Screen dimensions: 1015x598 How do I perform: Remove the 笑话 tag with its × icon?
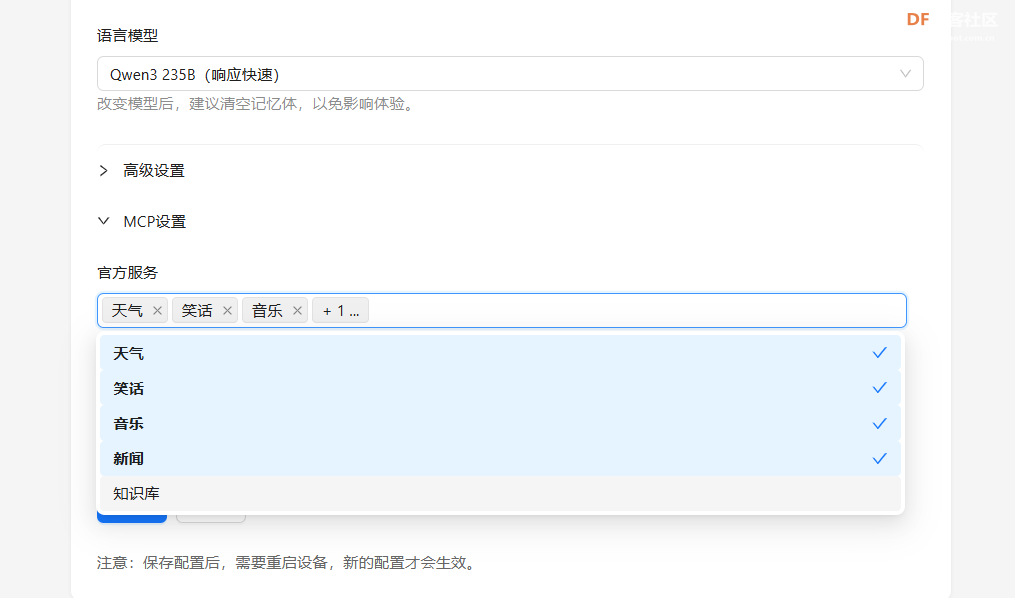pos(227,310)
